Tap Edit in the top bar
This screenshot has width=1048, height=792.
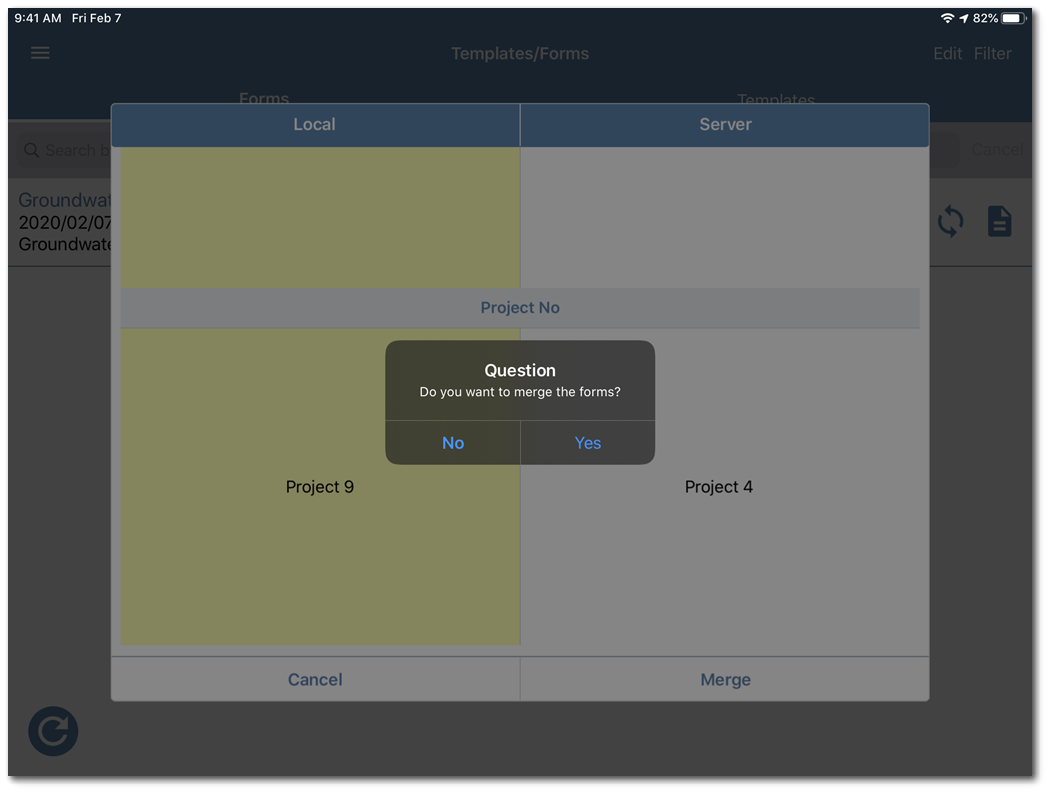947,54
